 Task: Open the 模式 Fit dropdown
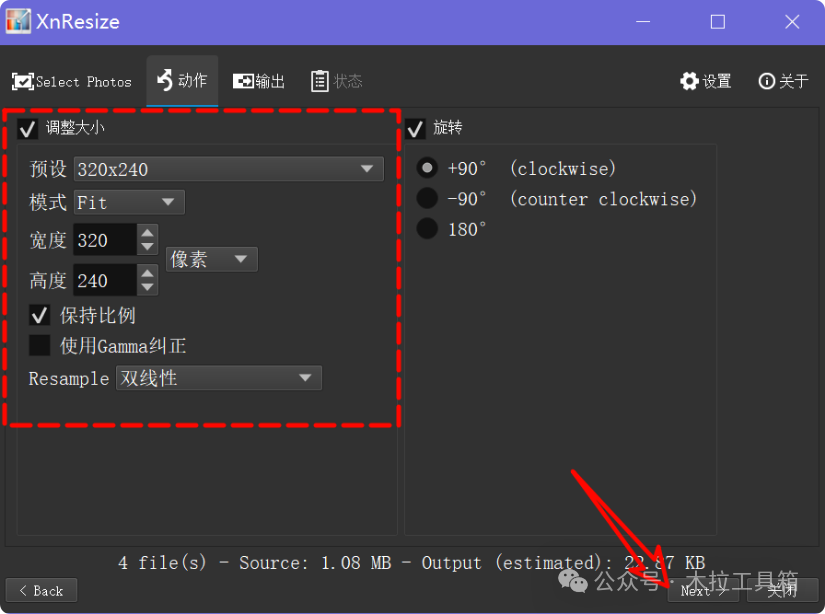(x=129, y=203)
